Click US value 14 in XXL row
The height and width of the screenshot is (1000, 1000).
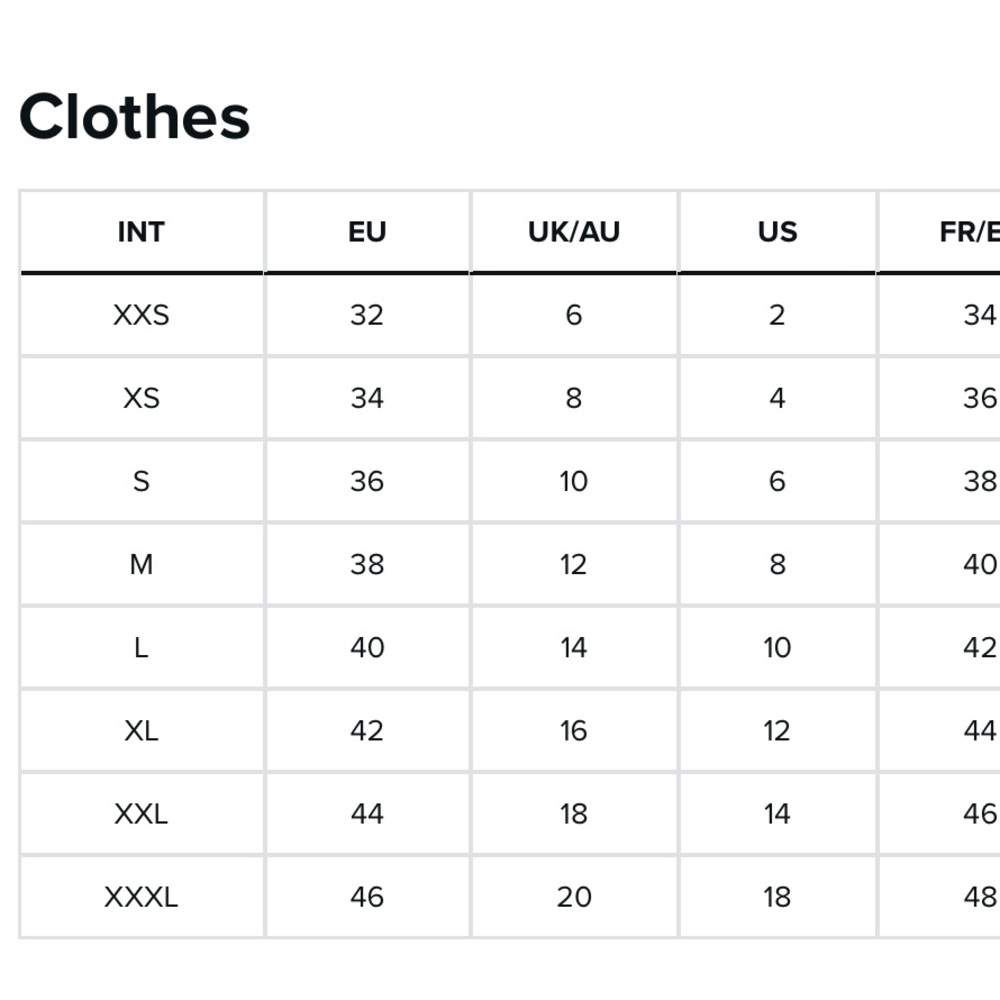pyautogui.click(x=777, y=813)
